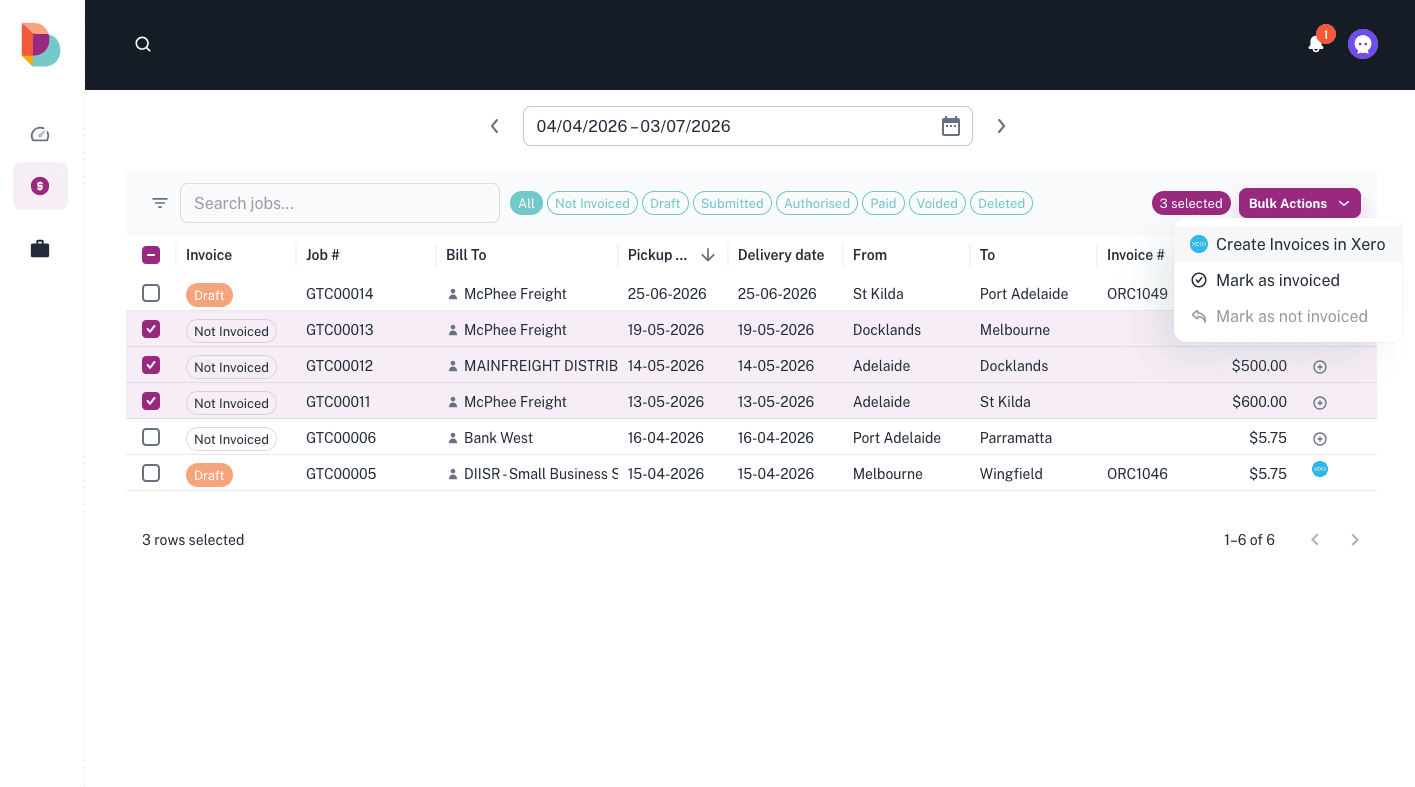Viewport: 1415px width, 787px height.
Task: Filter by Not Invoiced status chip
Action: pyautogui.click(x=592, y=203)
